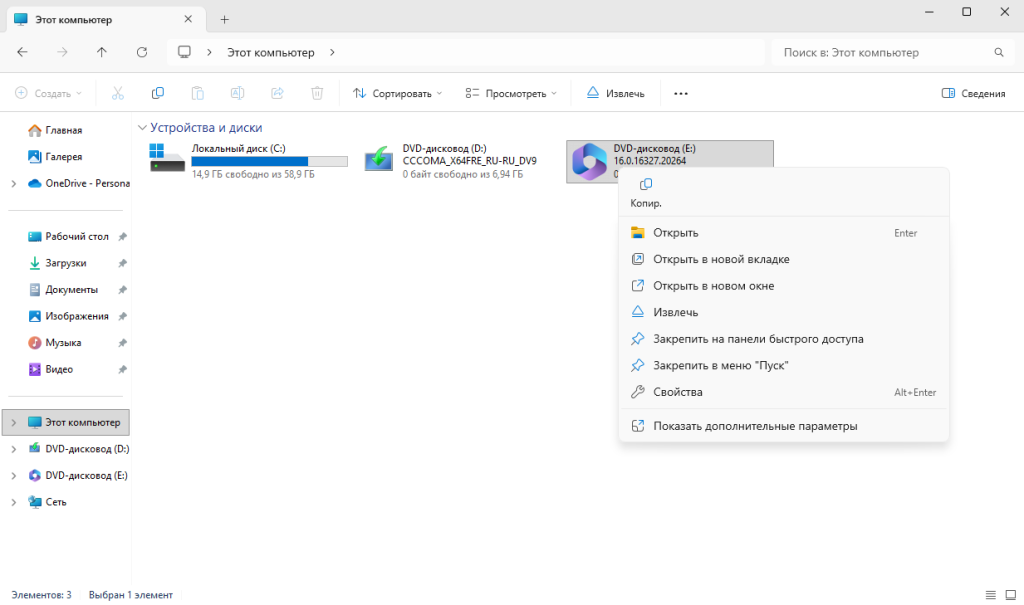
Task: Unpin Загрузки from quick access
Action: [x=122, y=263]
